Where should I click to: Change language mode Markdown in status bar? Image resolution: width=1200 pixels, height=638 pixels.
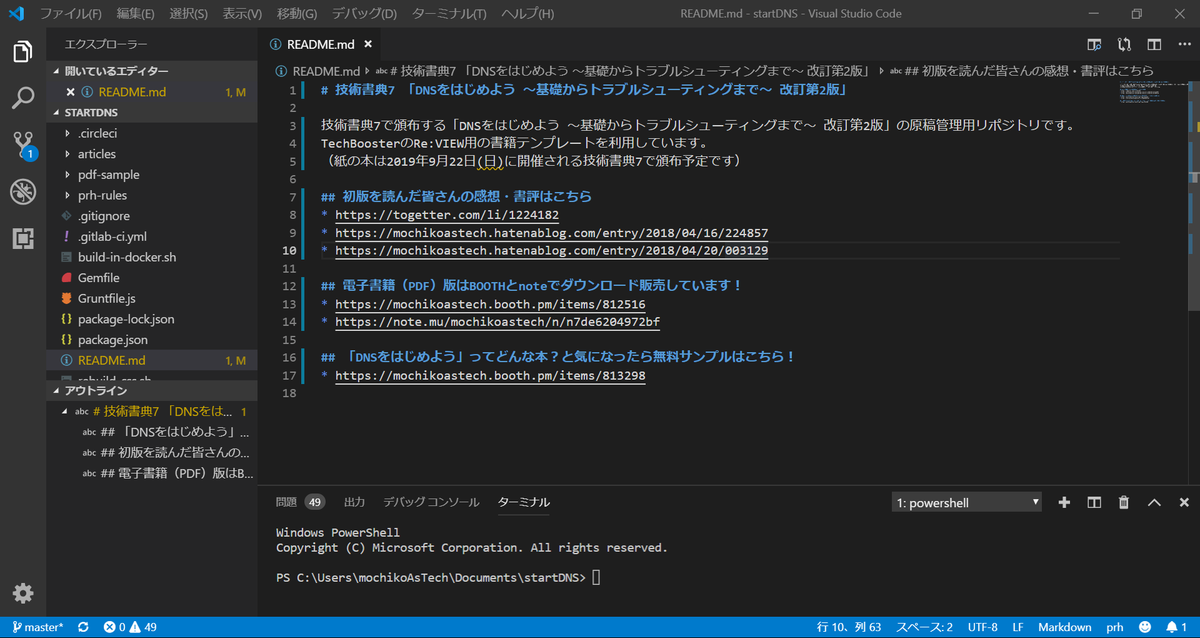1065,627
